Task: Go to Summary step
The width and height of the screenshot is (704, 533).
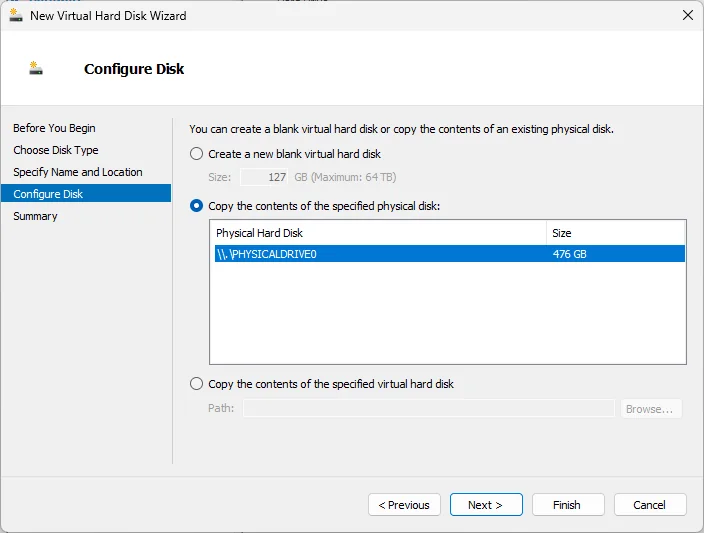Action: click(35, 216)
